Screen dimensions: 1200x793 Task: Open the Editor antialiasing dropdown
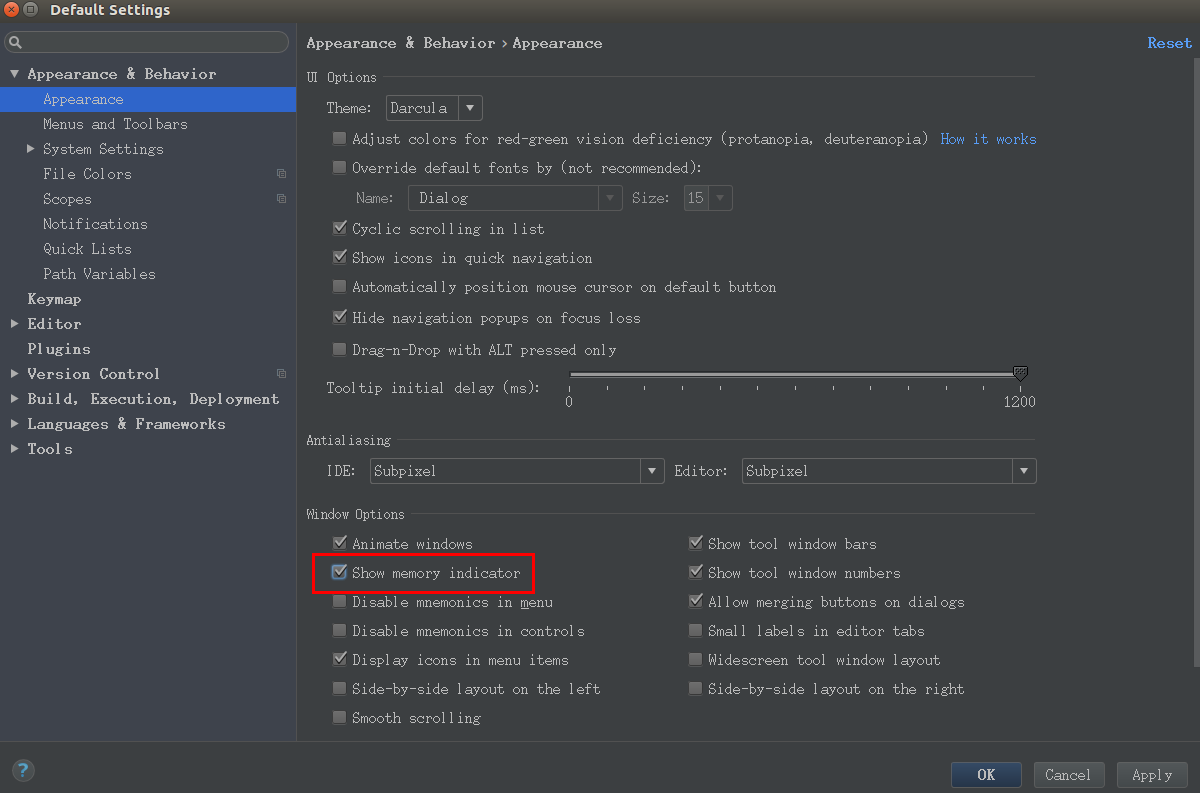click(889, 471)
